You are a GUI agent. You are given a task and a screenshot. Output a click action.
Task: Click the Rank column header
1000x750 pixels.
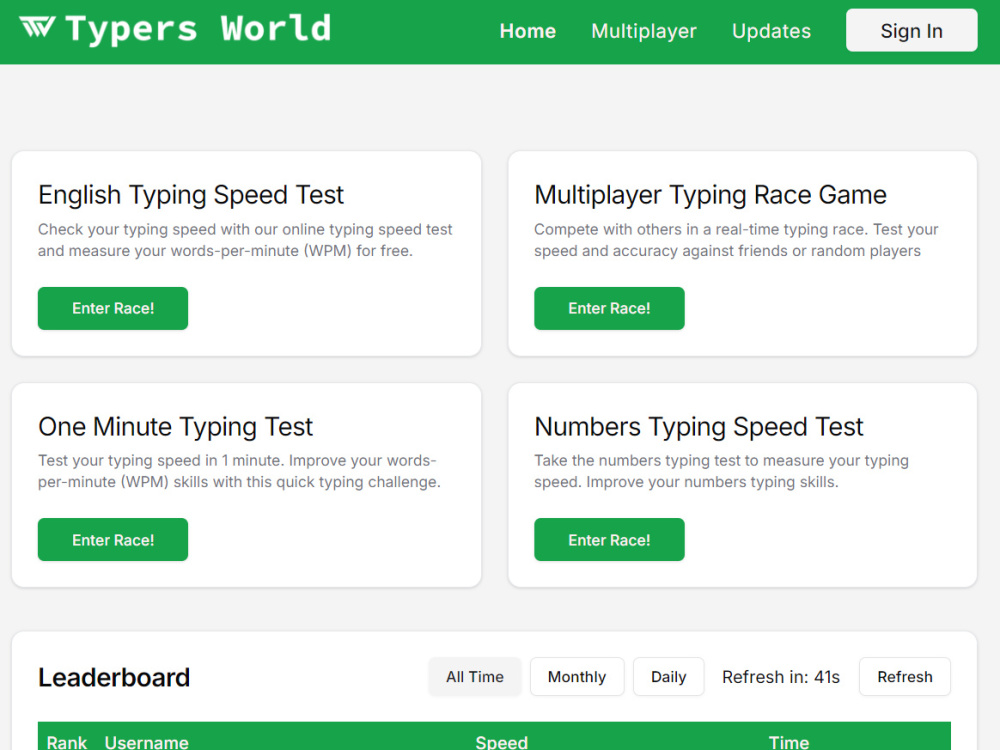tap(66, 742)
